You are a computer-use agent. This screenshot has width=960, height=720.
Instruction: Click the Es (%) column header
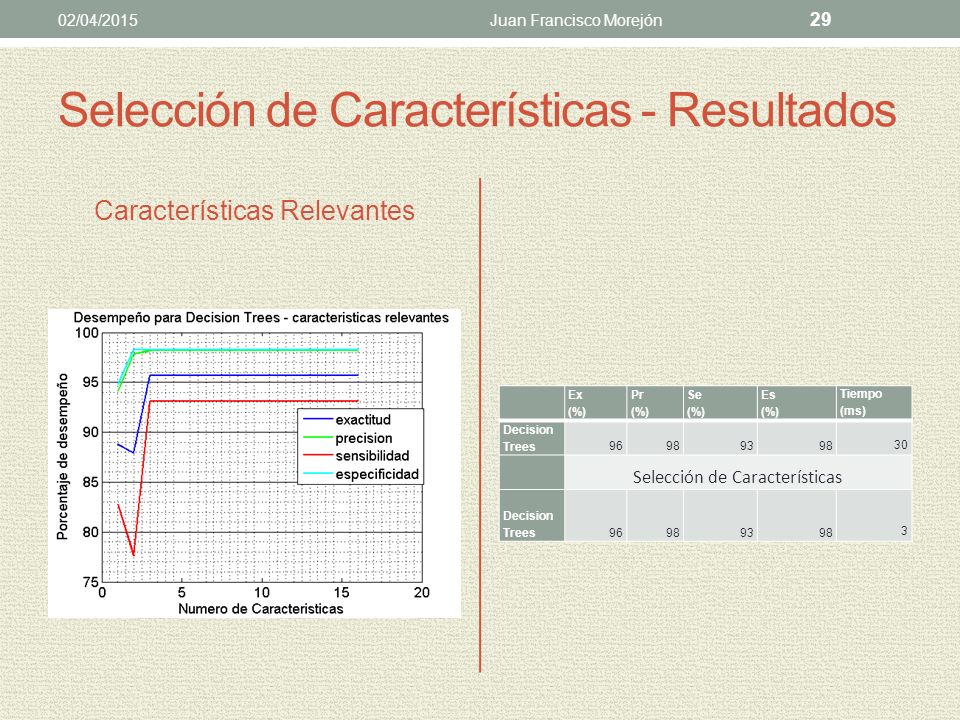tap(797, 403)
